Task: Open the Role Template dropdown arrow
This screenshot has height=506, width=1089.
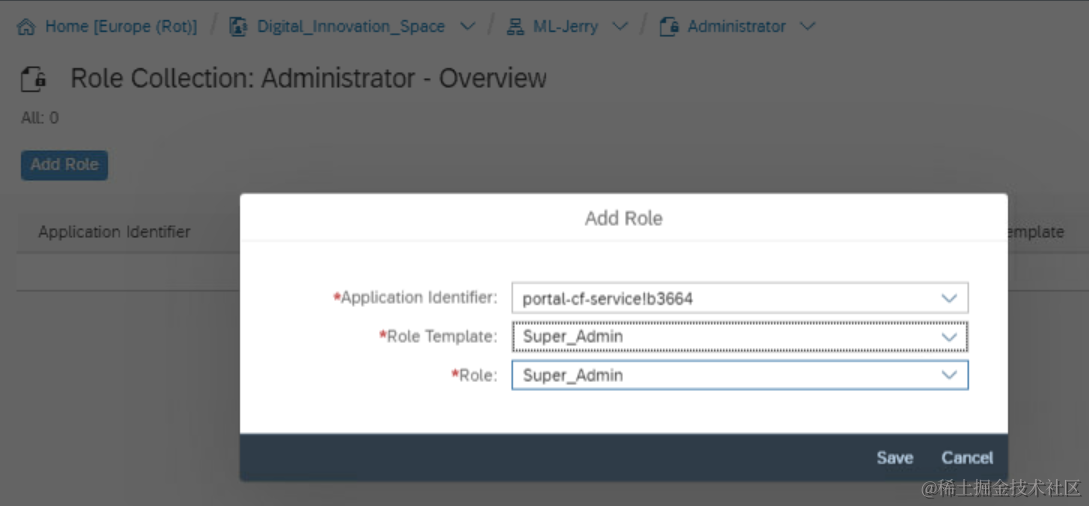Action: pyautogui.click(x=949, y=337)
